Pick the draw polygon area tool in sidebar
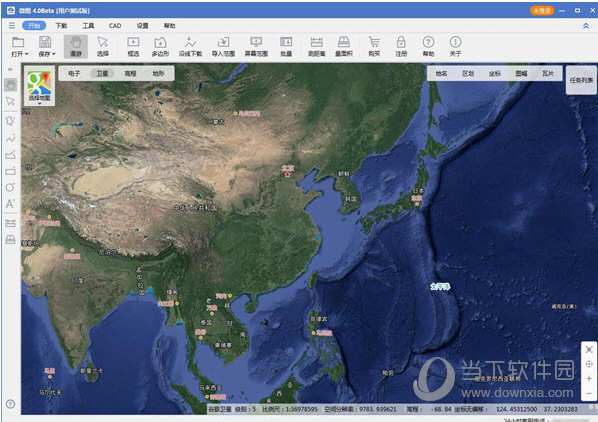 point(10,155)
